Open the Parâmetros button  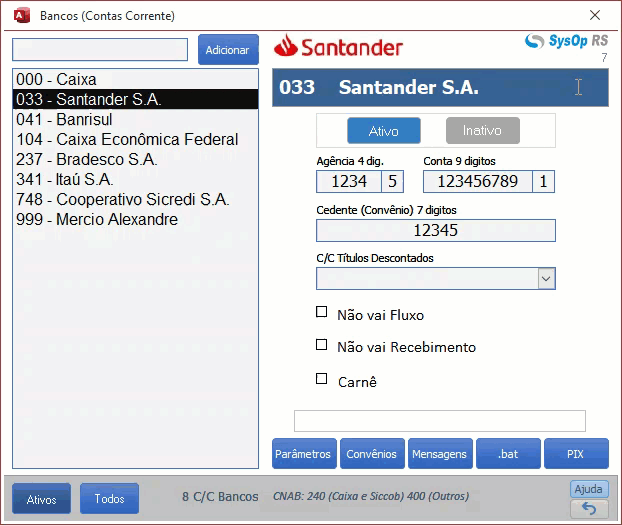pyautogui.click(x=304, y=453)
